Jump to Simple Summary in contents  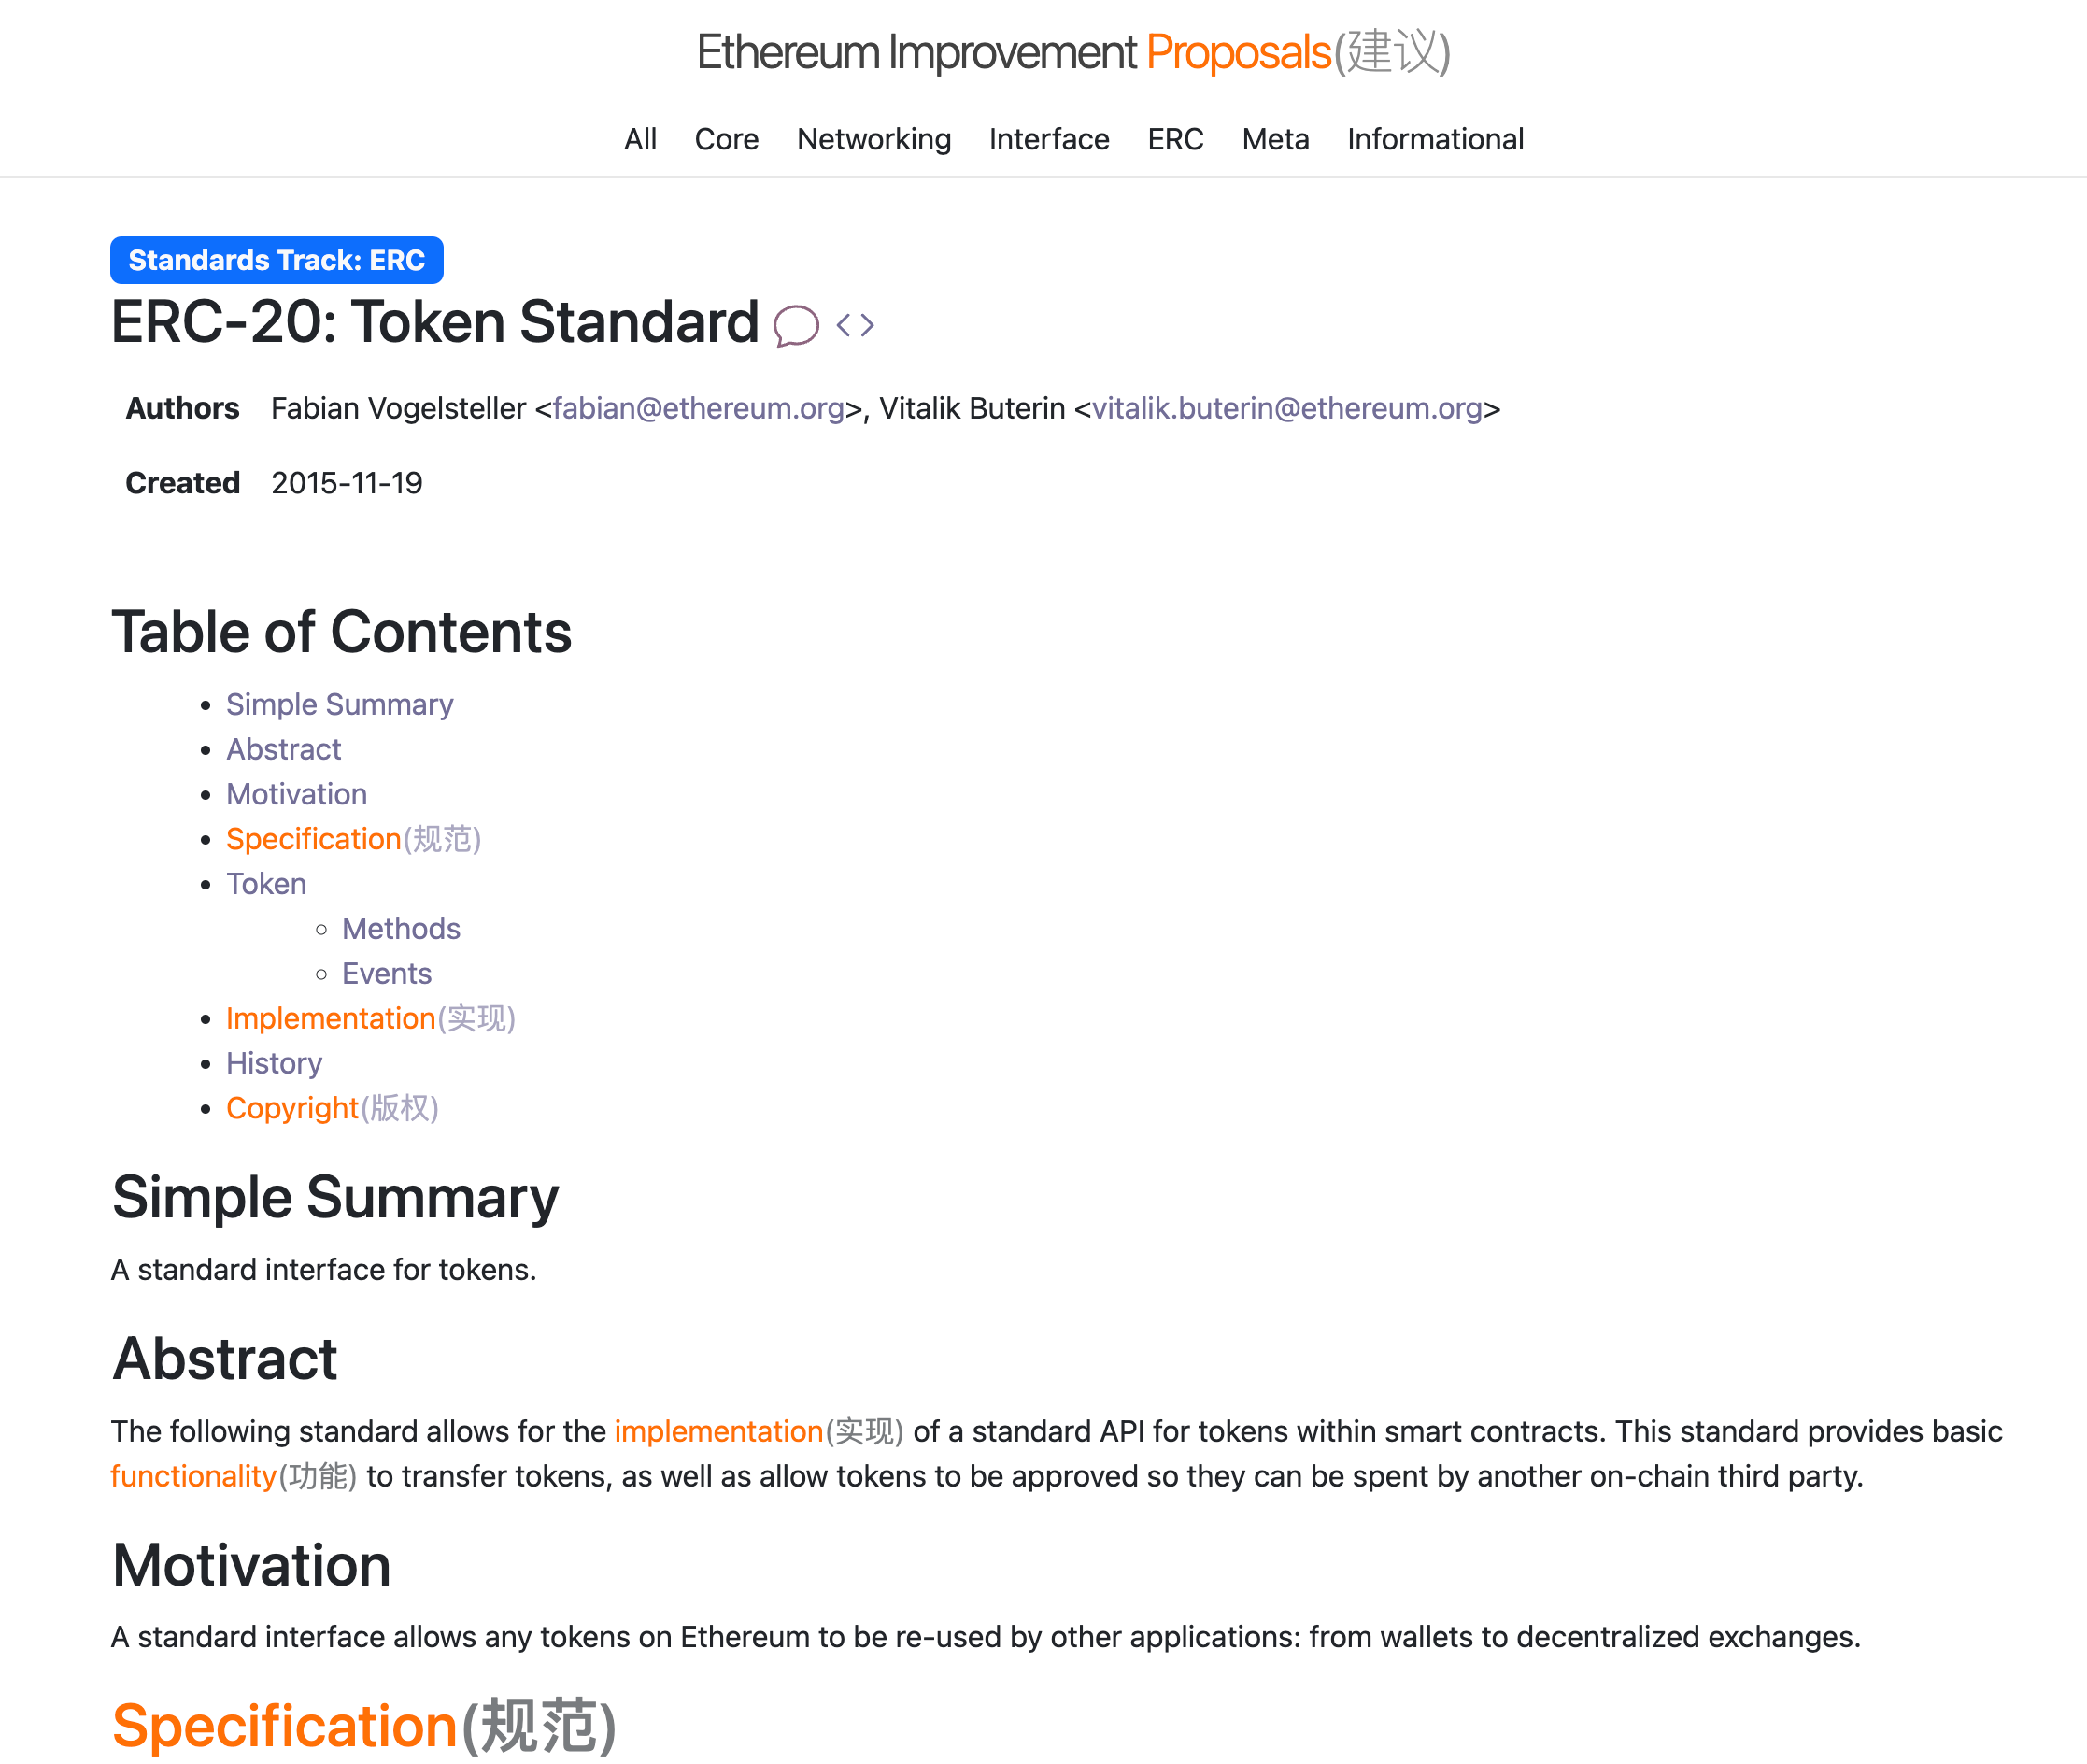coord(339,704)
